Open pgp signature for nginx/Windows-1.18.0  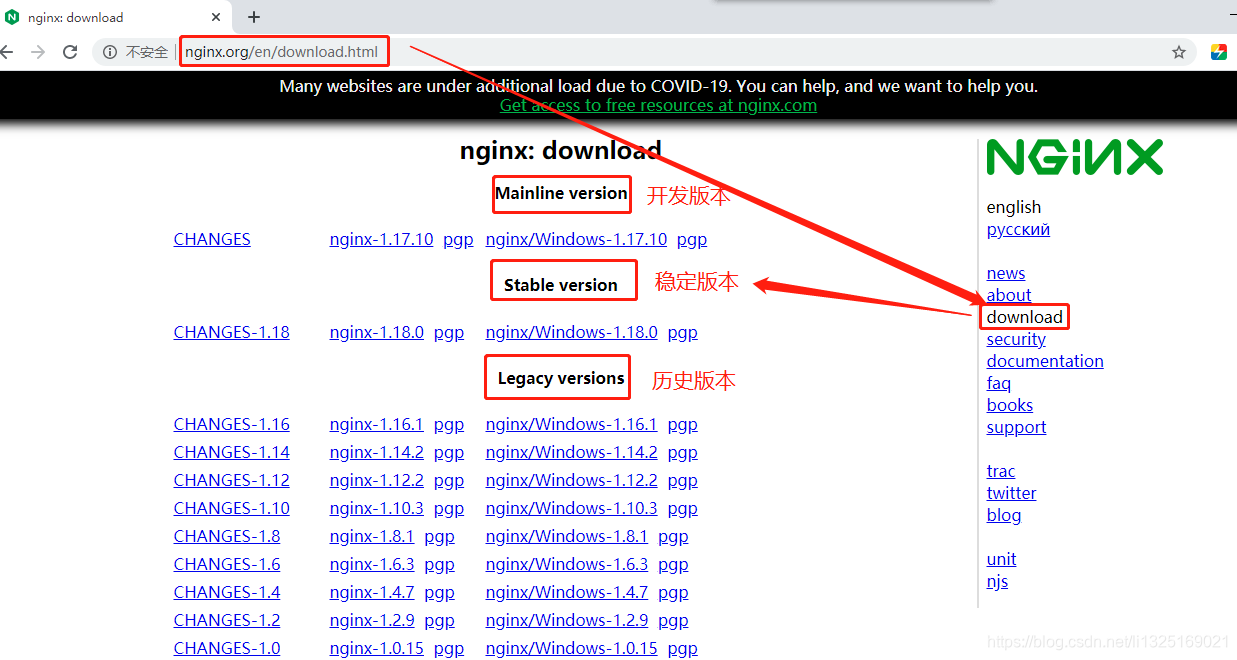(x=683, y=332)
